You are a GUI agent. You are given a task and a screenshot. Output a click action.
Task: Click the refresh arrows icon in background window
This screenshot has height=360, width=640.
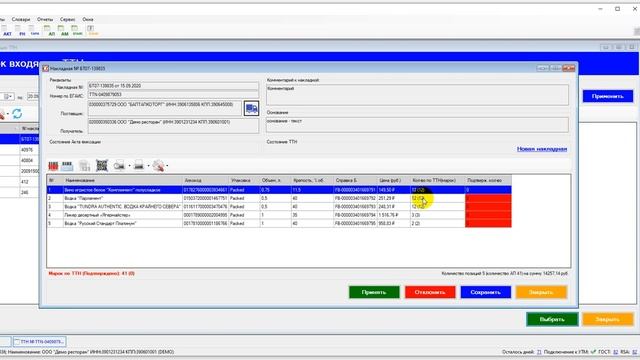coord(17,113)
